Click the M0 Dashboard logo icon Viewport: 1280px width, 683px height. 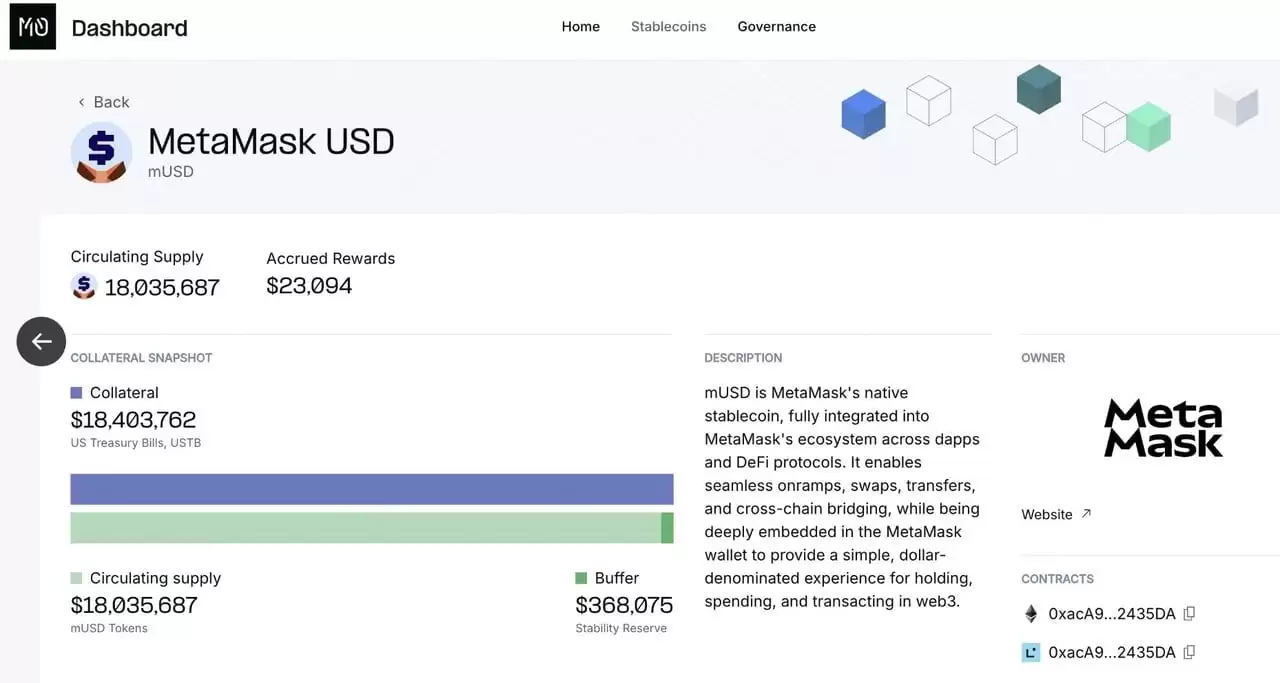(33, 27)
